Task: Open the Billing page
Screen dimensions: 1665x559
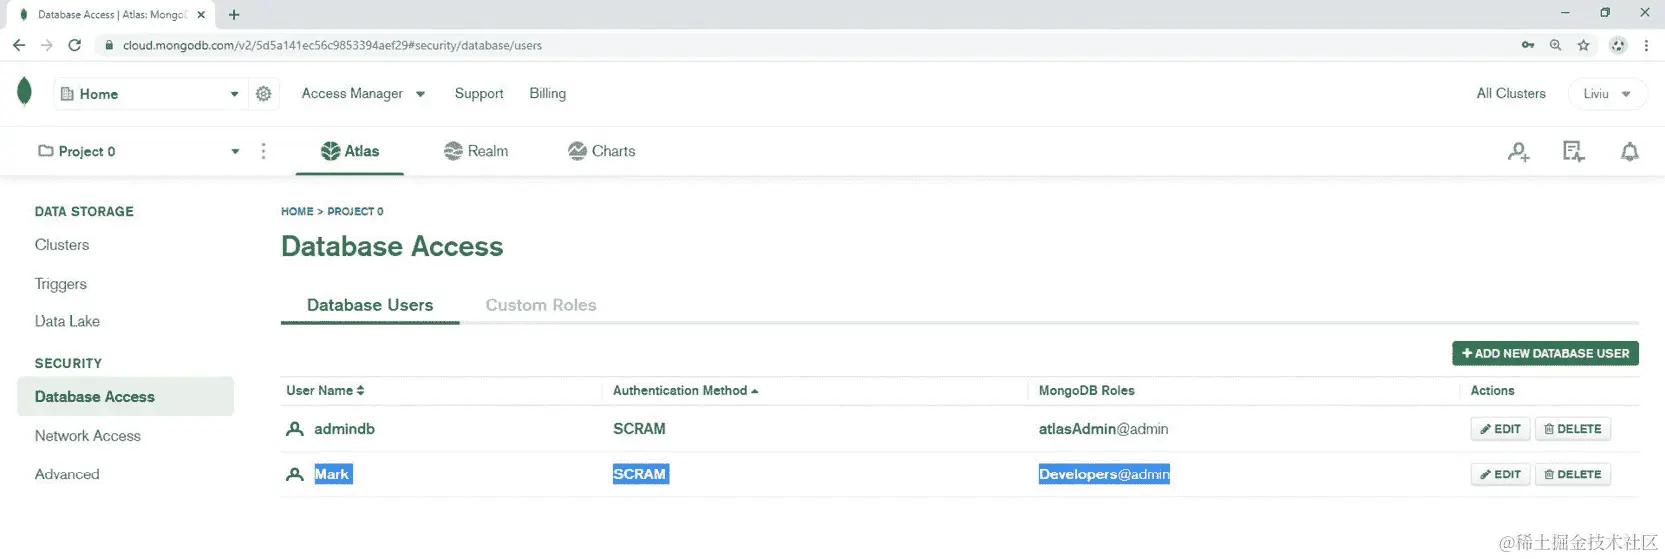Action: [547, 93]
